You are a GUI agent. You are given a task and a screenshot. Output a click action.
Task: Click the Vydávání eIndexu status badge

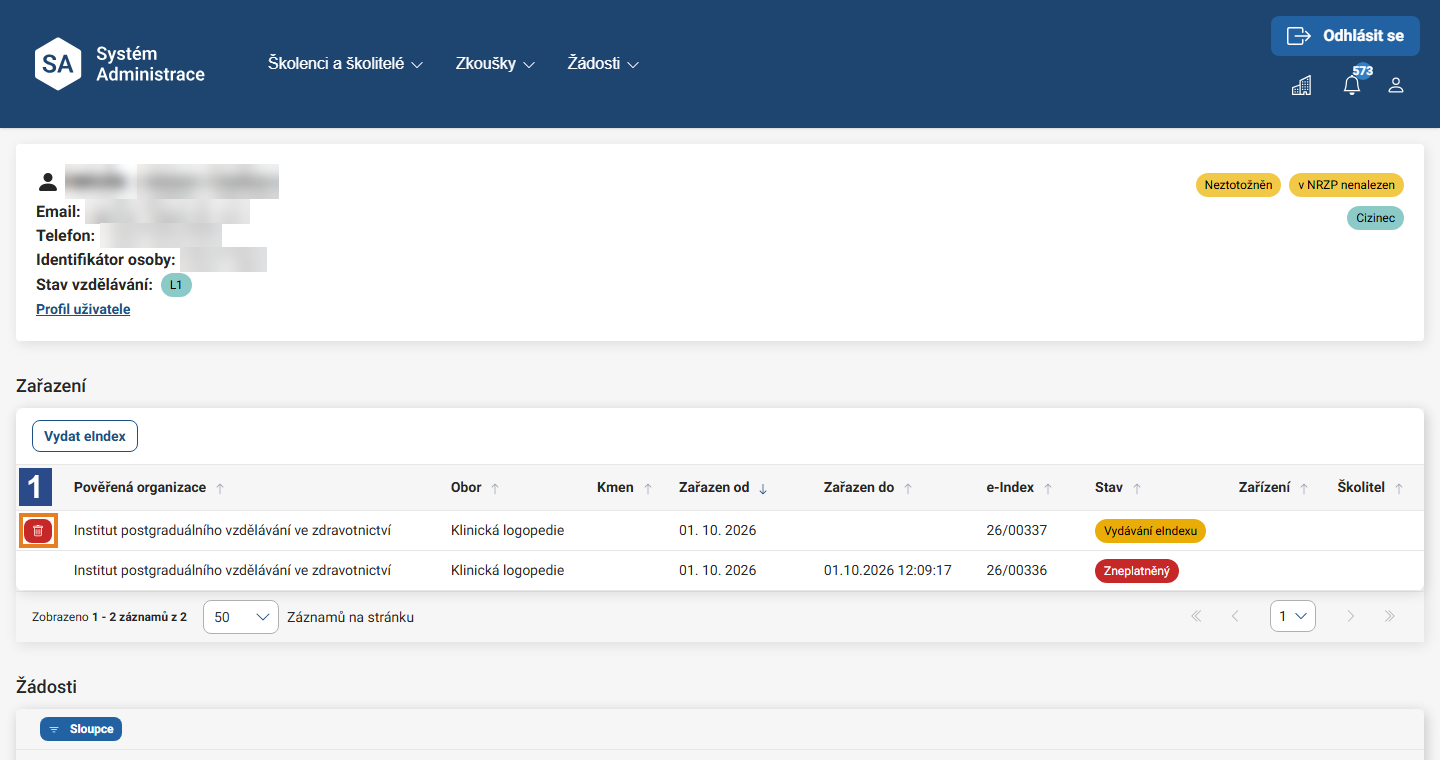pos(1150,531)
